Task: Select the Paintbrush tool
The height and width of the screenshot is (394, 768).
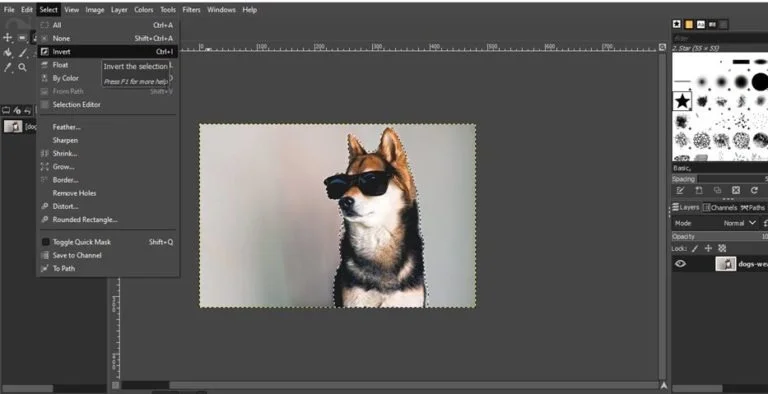Action: (x=22, y=52)
